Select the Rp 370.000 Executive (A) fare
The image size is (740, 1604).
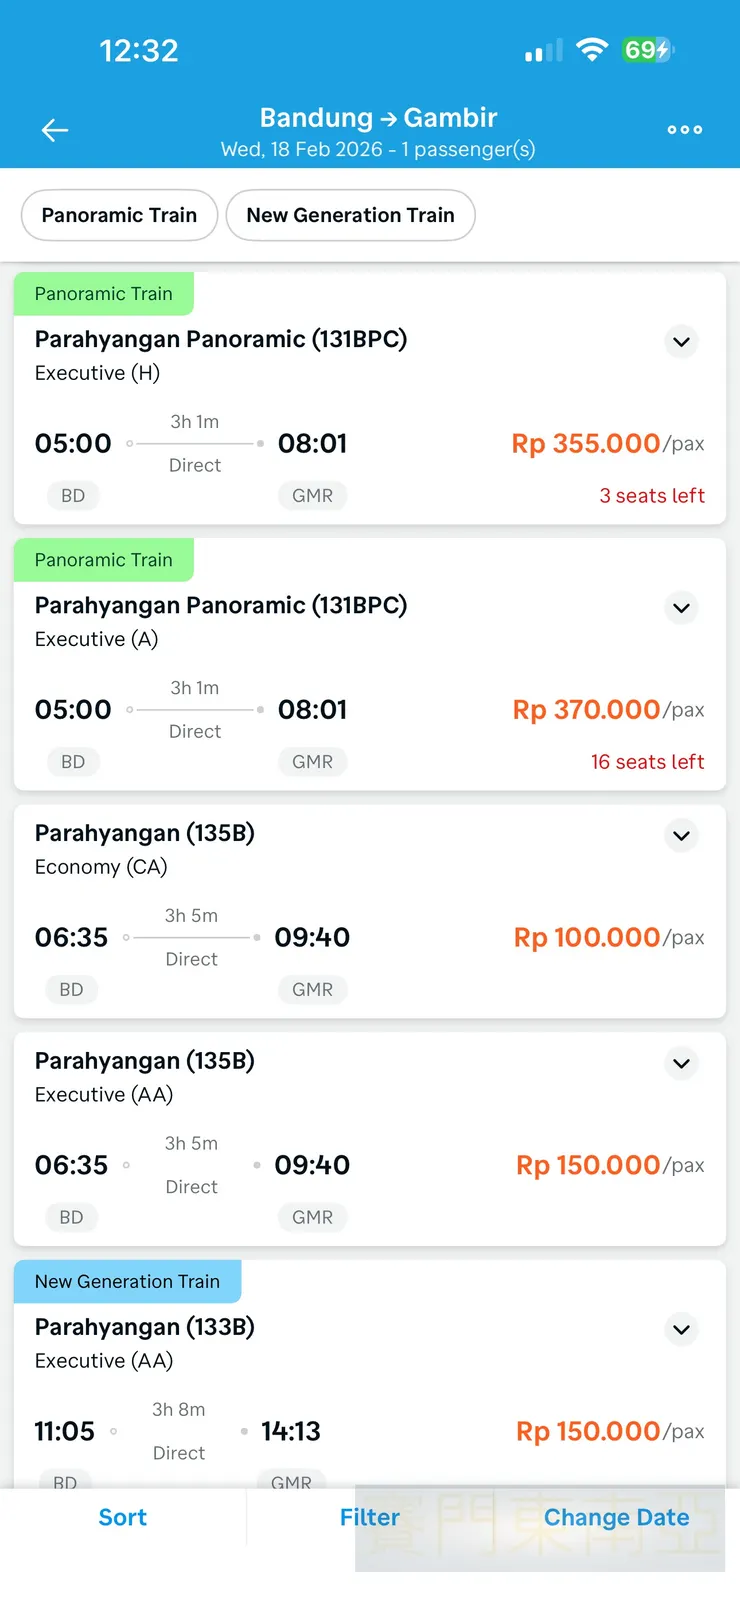(587, 710)
